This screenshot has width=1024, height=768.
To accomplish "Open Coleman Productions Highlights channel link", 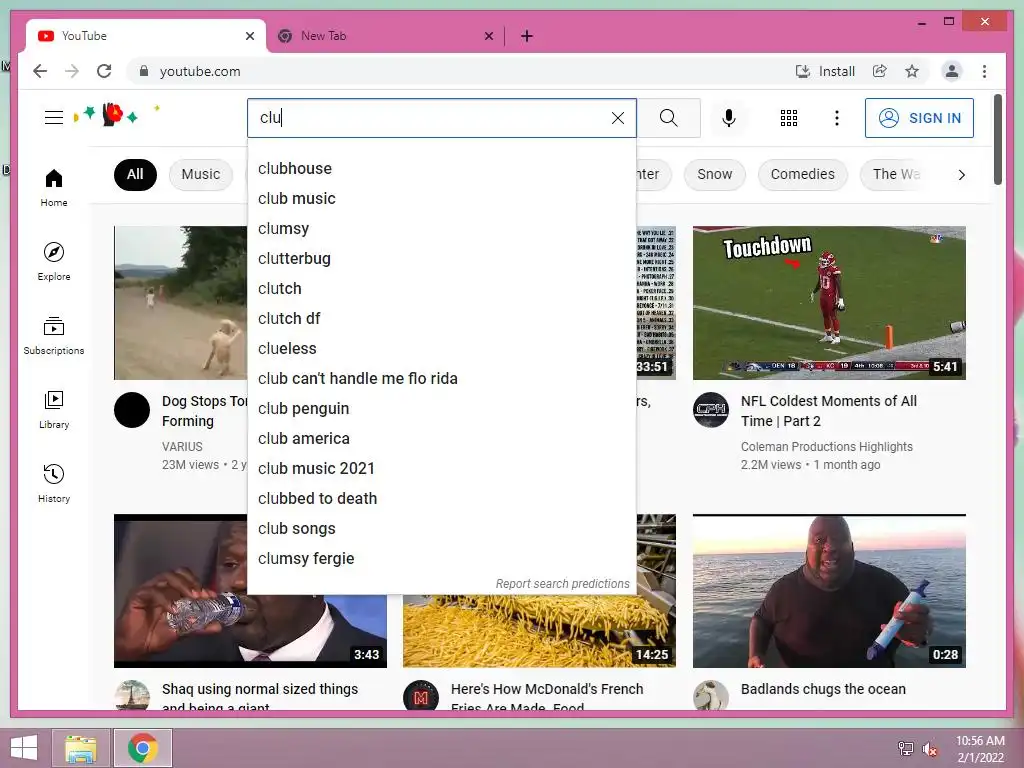I will [x=826, y=447].
